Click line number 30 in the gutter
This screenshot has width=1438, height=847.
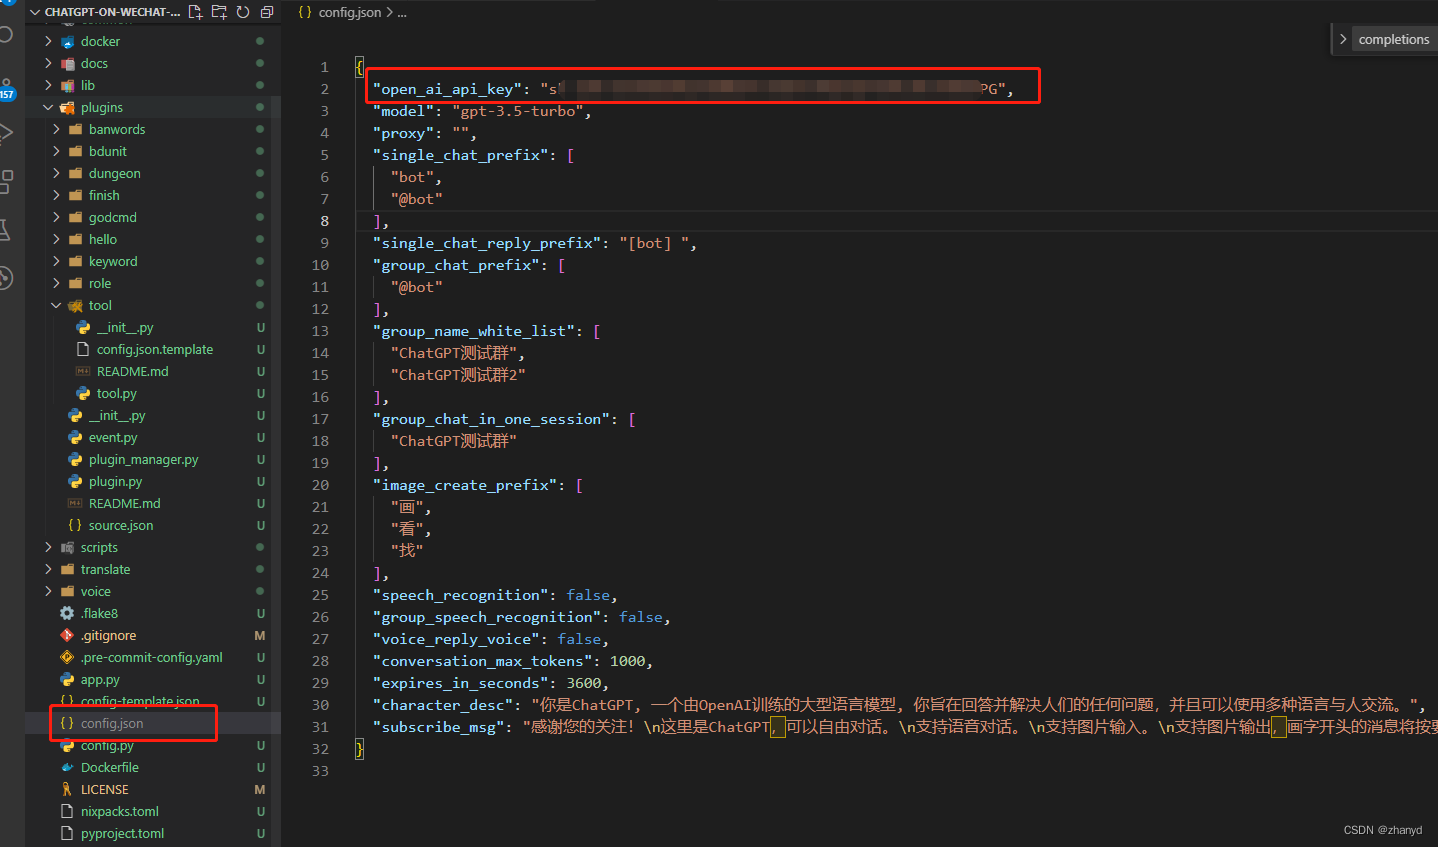pos(320,705)
